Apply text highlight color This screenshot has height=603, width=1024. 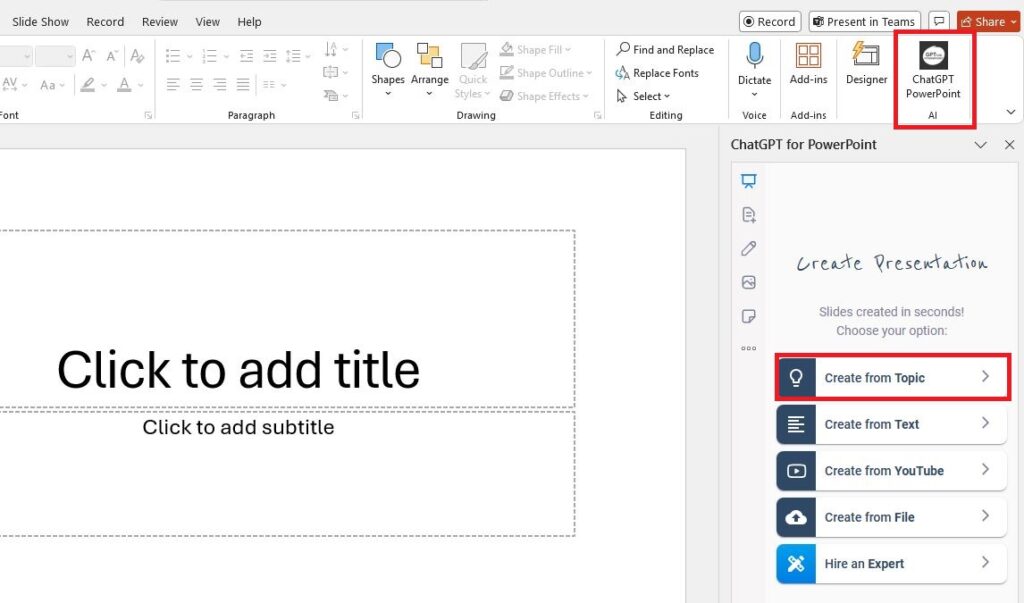[x=88, y=84]
